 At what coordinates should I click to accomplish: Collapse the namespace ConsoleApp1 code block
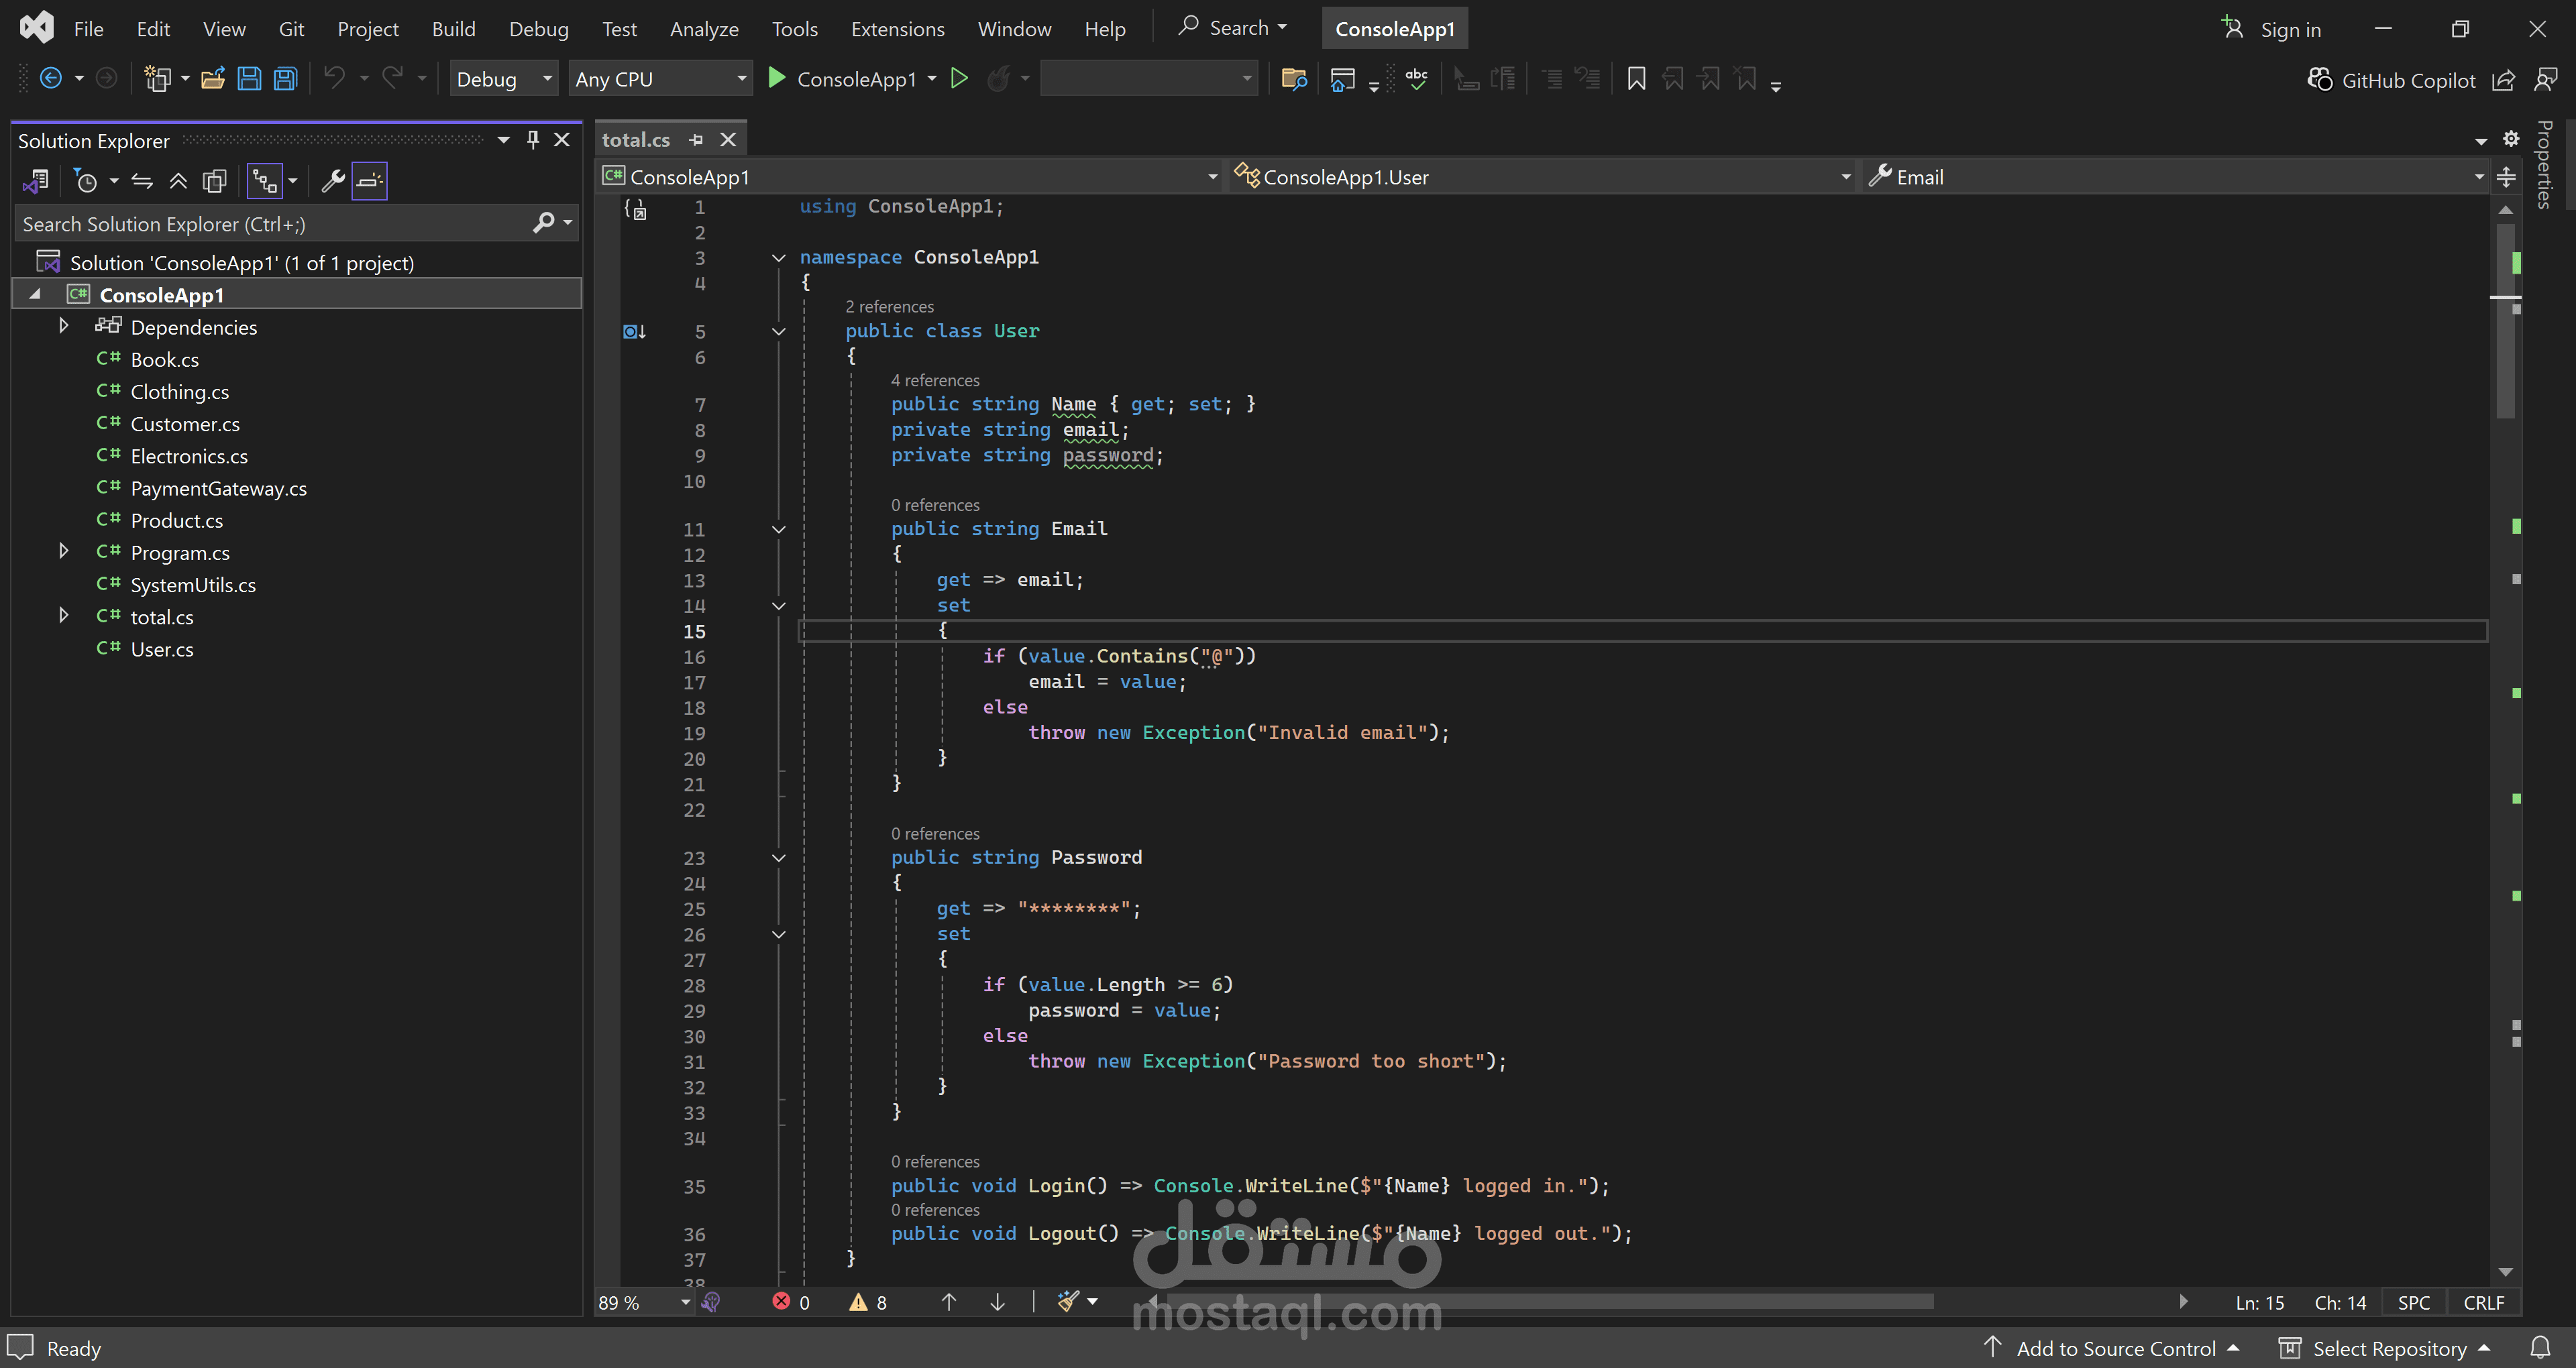(x=778, y=258)
